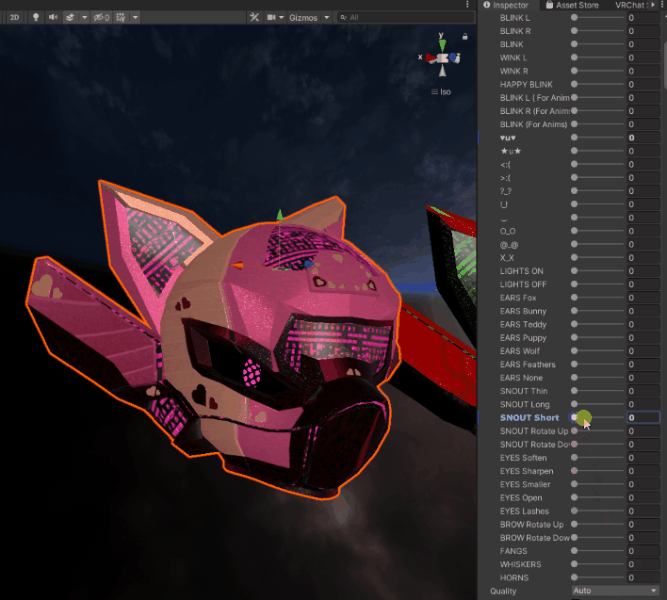Click the 'O_O' label

pyautogui.click(x=507, y=231)
